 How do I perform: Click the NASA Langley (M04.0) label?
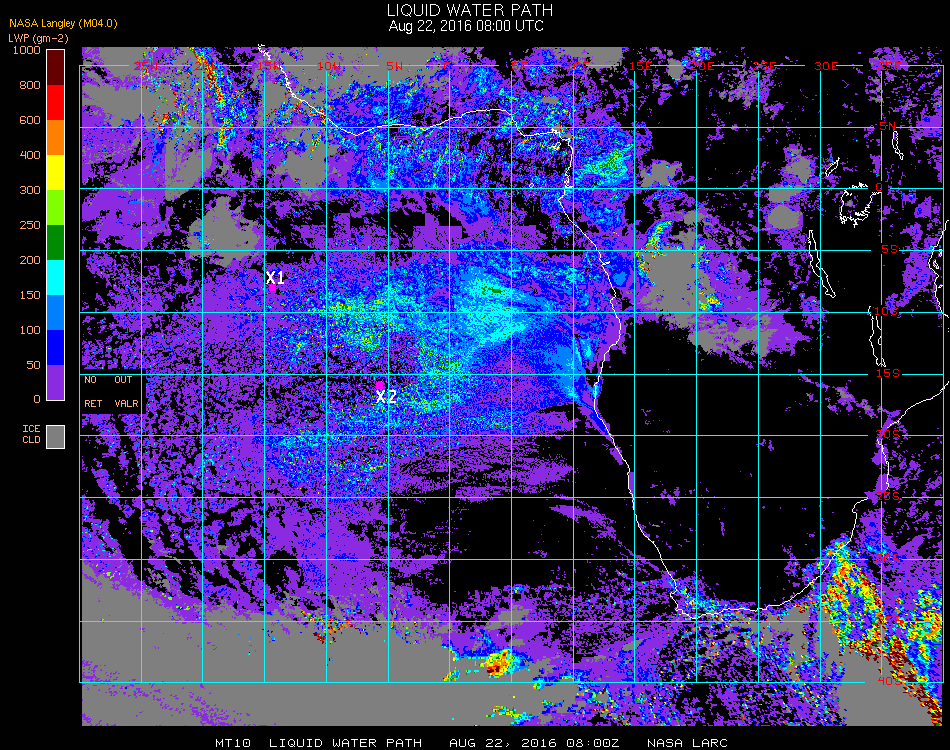(x=63, y=24)
